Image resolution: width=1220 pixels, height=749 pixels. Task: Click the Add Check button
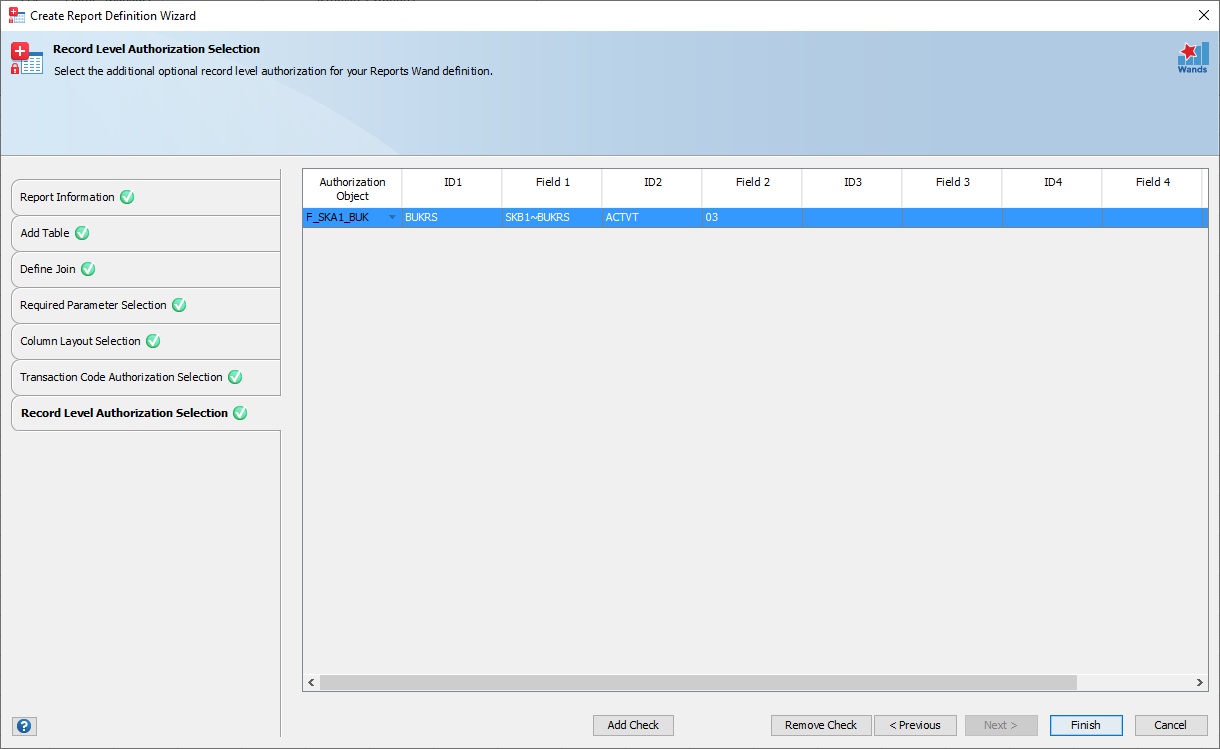pos(633,725)
